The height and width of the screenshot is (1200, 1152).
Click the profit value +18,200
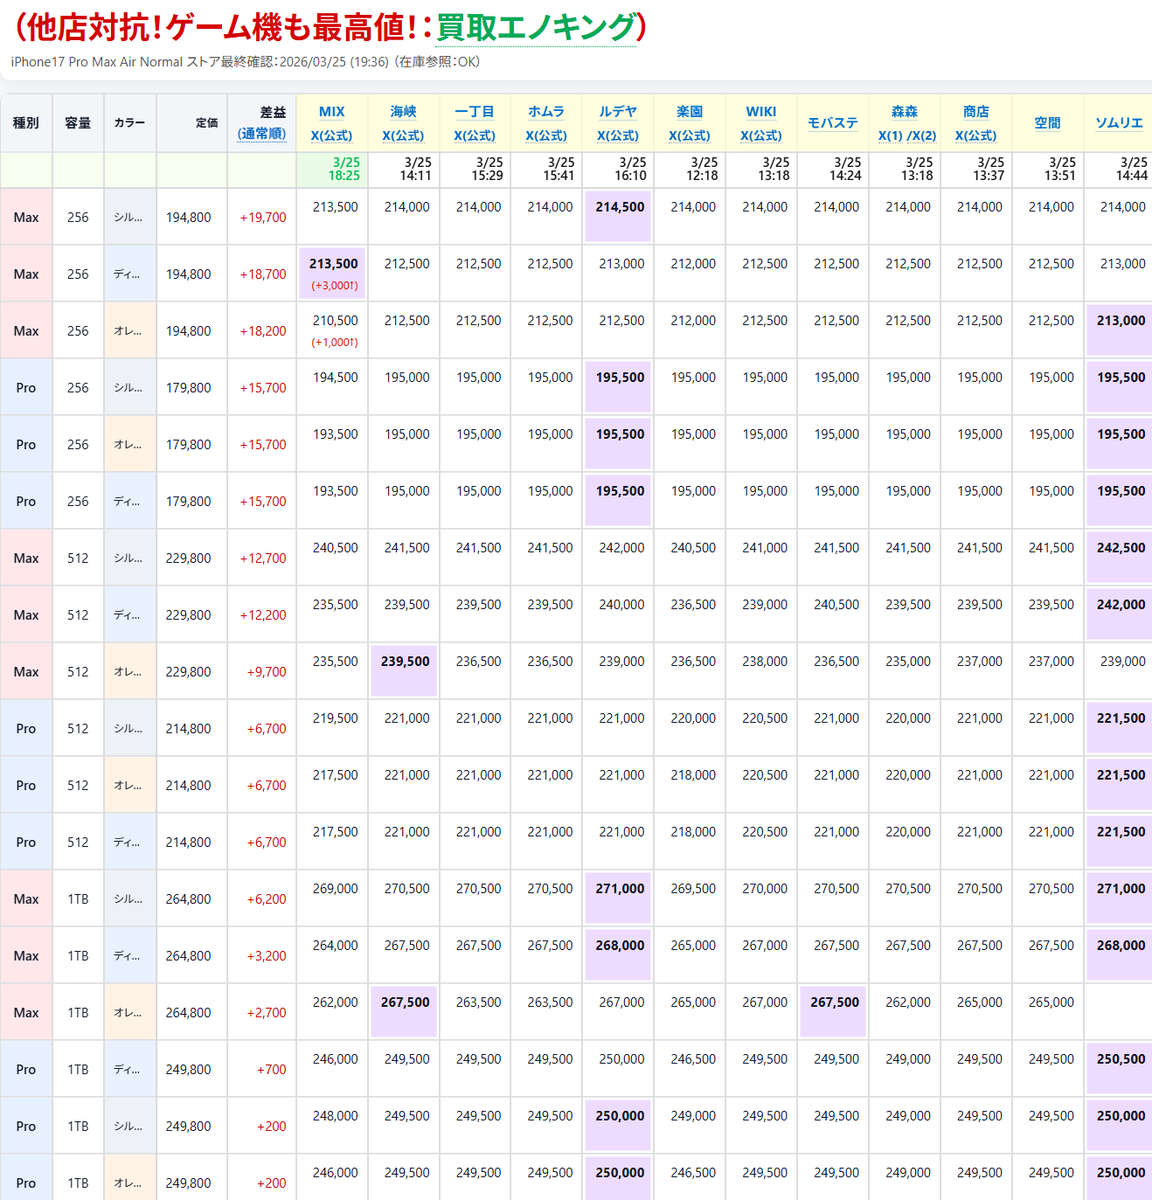[x=263, y=331]
